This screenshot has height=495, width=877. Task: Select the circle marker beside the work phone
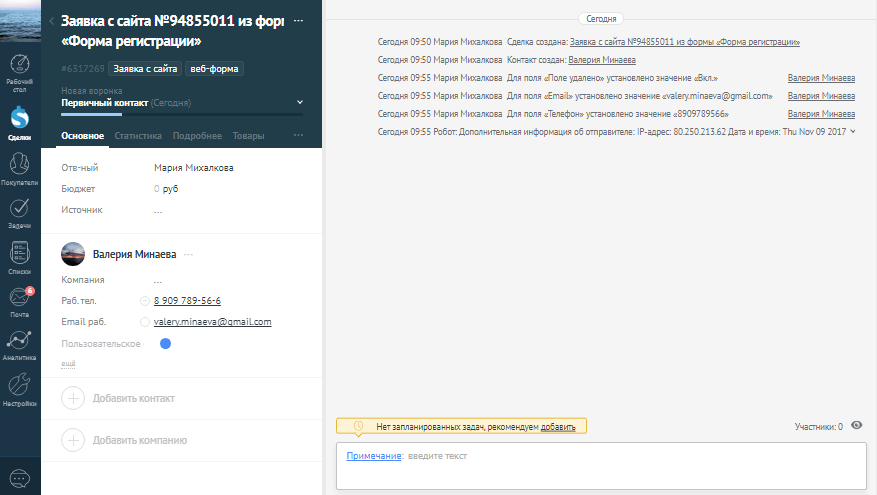coord(145,301)
